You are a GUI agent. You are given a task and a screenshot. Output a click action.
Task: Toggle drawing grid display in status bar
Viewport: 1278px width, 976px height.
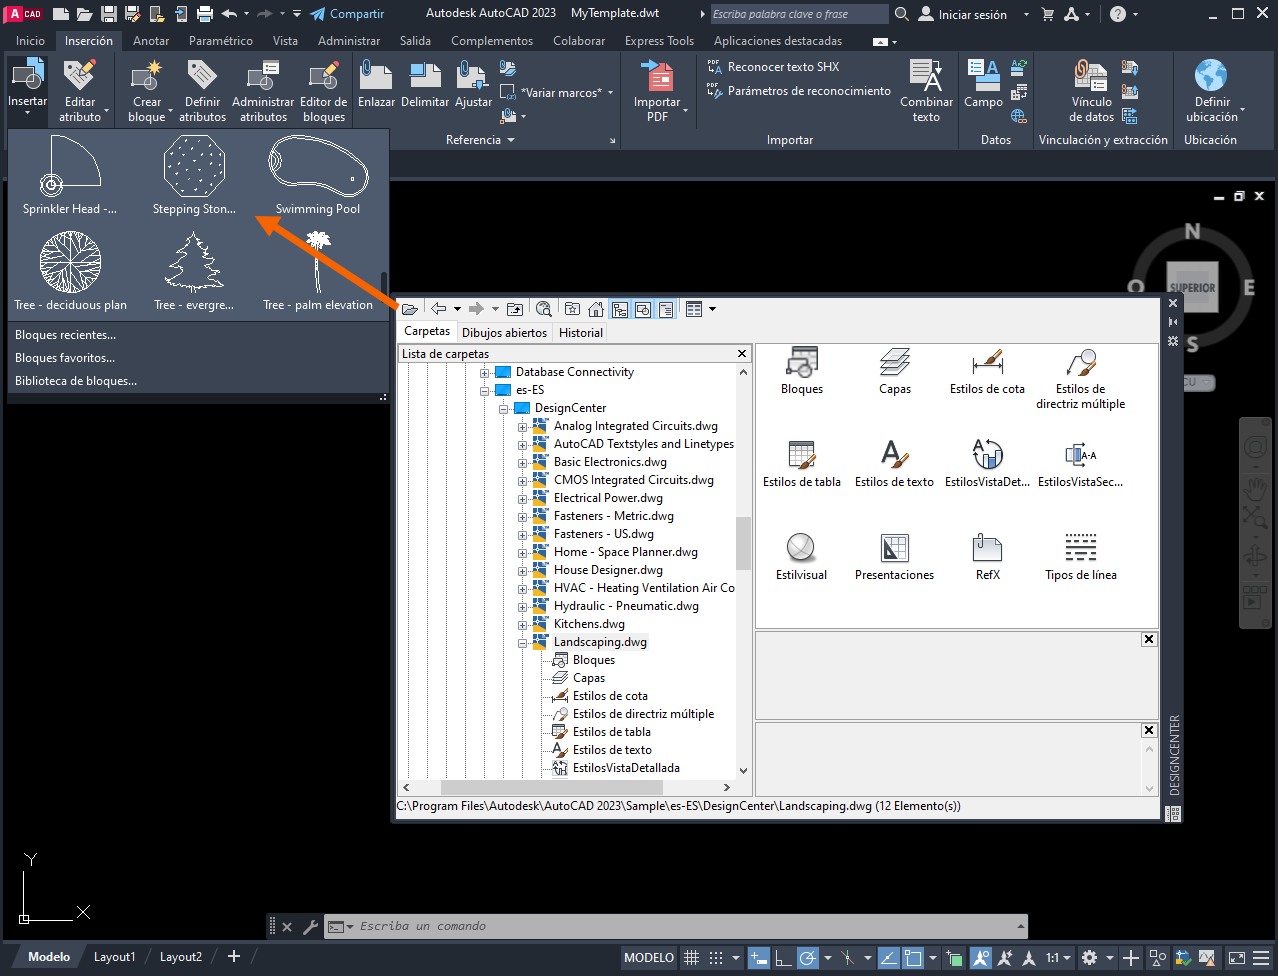click(691, 957)
